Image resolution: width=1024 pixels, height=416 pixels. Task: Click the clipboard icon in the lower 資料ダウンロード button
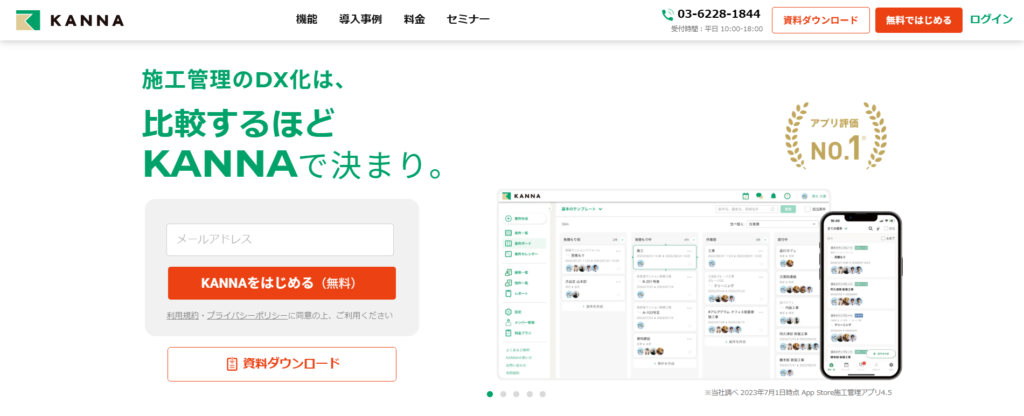click(x=232, y=364)
